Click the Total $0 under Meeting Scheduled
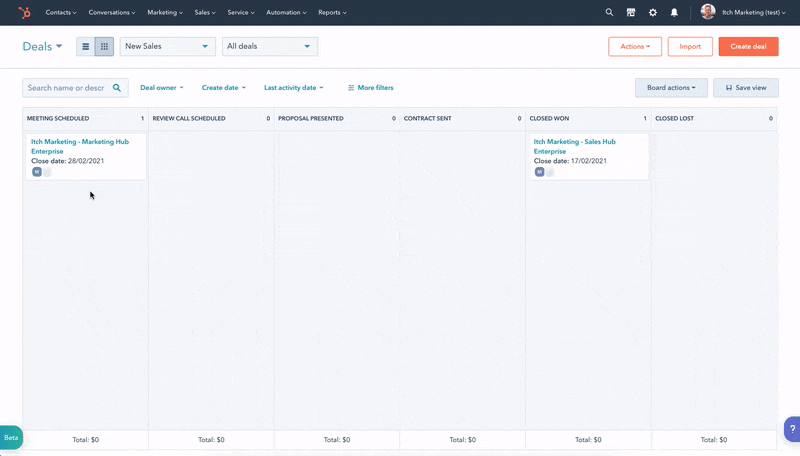This screenshot has height=456, width=800. tap(86, 440)
